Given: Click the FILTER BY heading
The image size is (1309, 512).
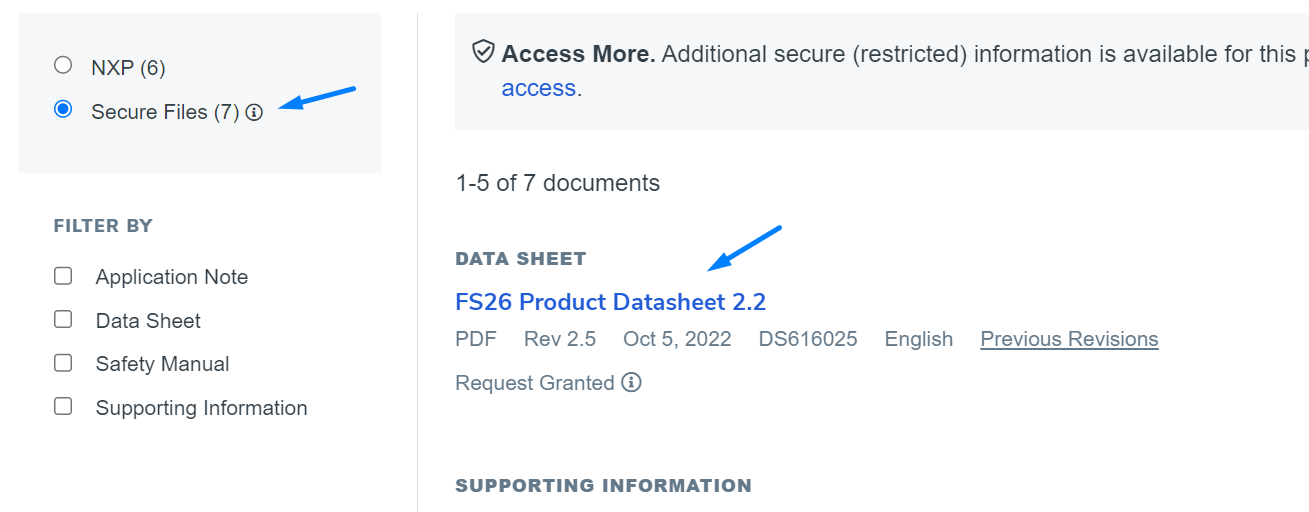Looking at the screenshot, I should tap(103, 226).
